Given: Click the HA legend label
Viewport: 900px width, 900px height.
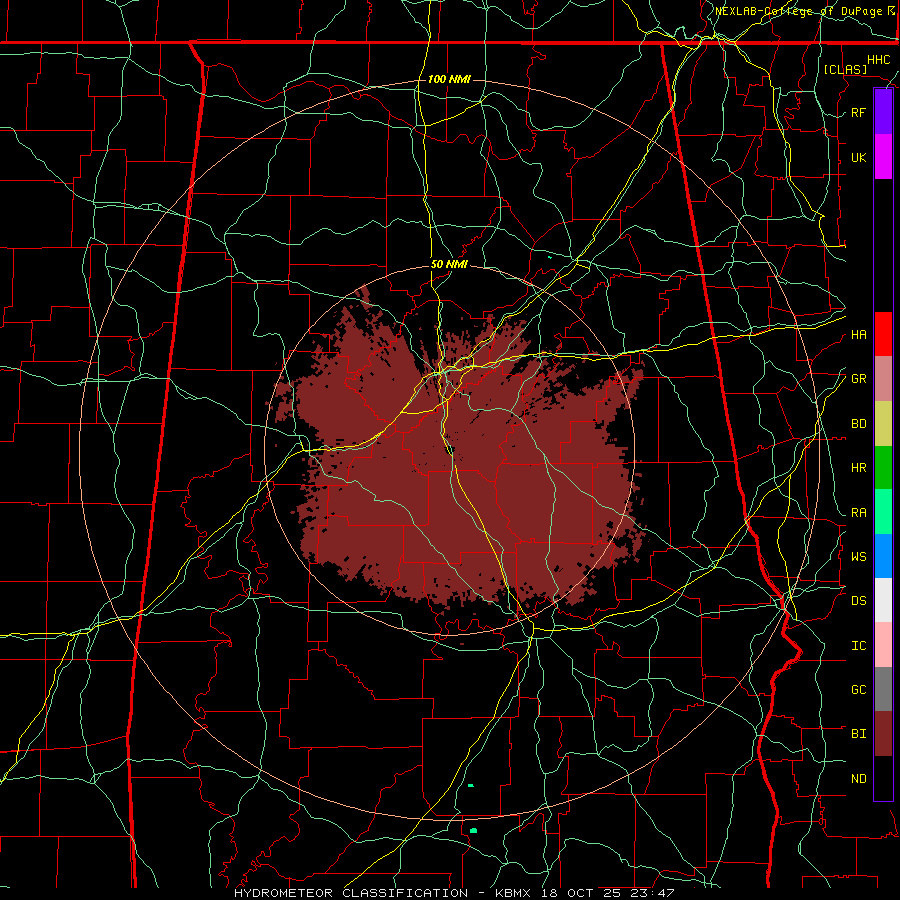Looking at the screenshot, I should pyautogui.click(x=858, y=334).
